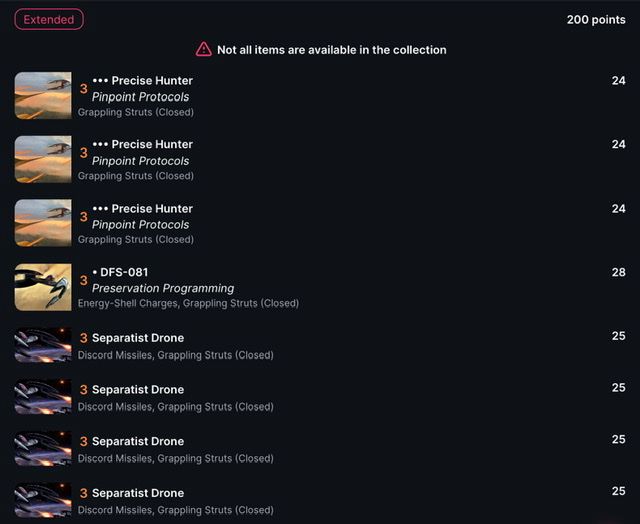Viewport: 640px width, 524px height.
Task: Open the third Precise Hunter ship thumbnail
Action: click(43, 223)
